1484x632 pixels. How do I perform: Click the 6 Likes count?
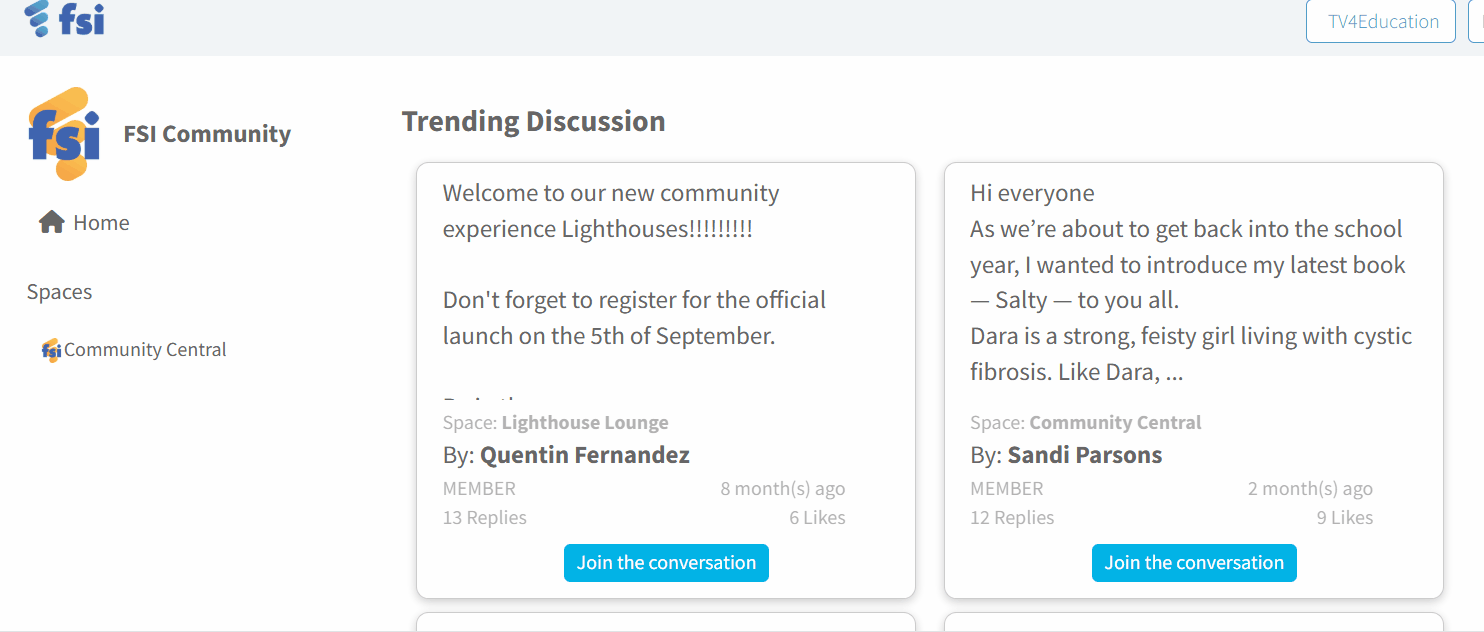tap(817, 518)
